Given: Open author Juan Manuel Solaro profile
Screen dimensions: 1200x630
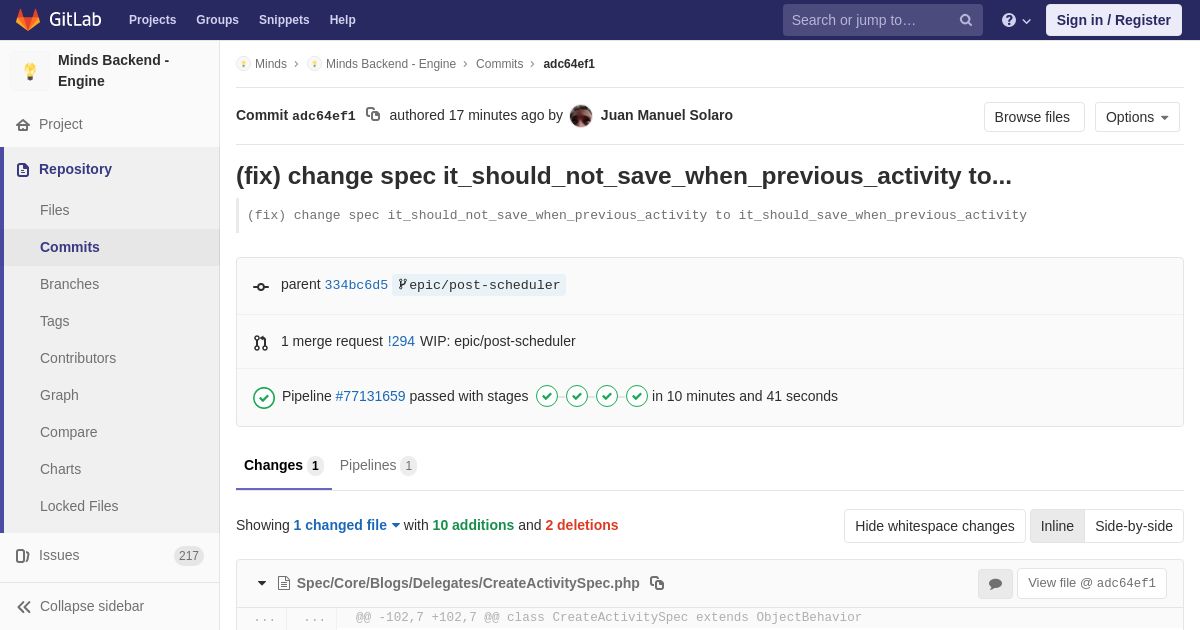Looking at the screenshot, I should [x=667, y=115].
